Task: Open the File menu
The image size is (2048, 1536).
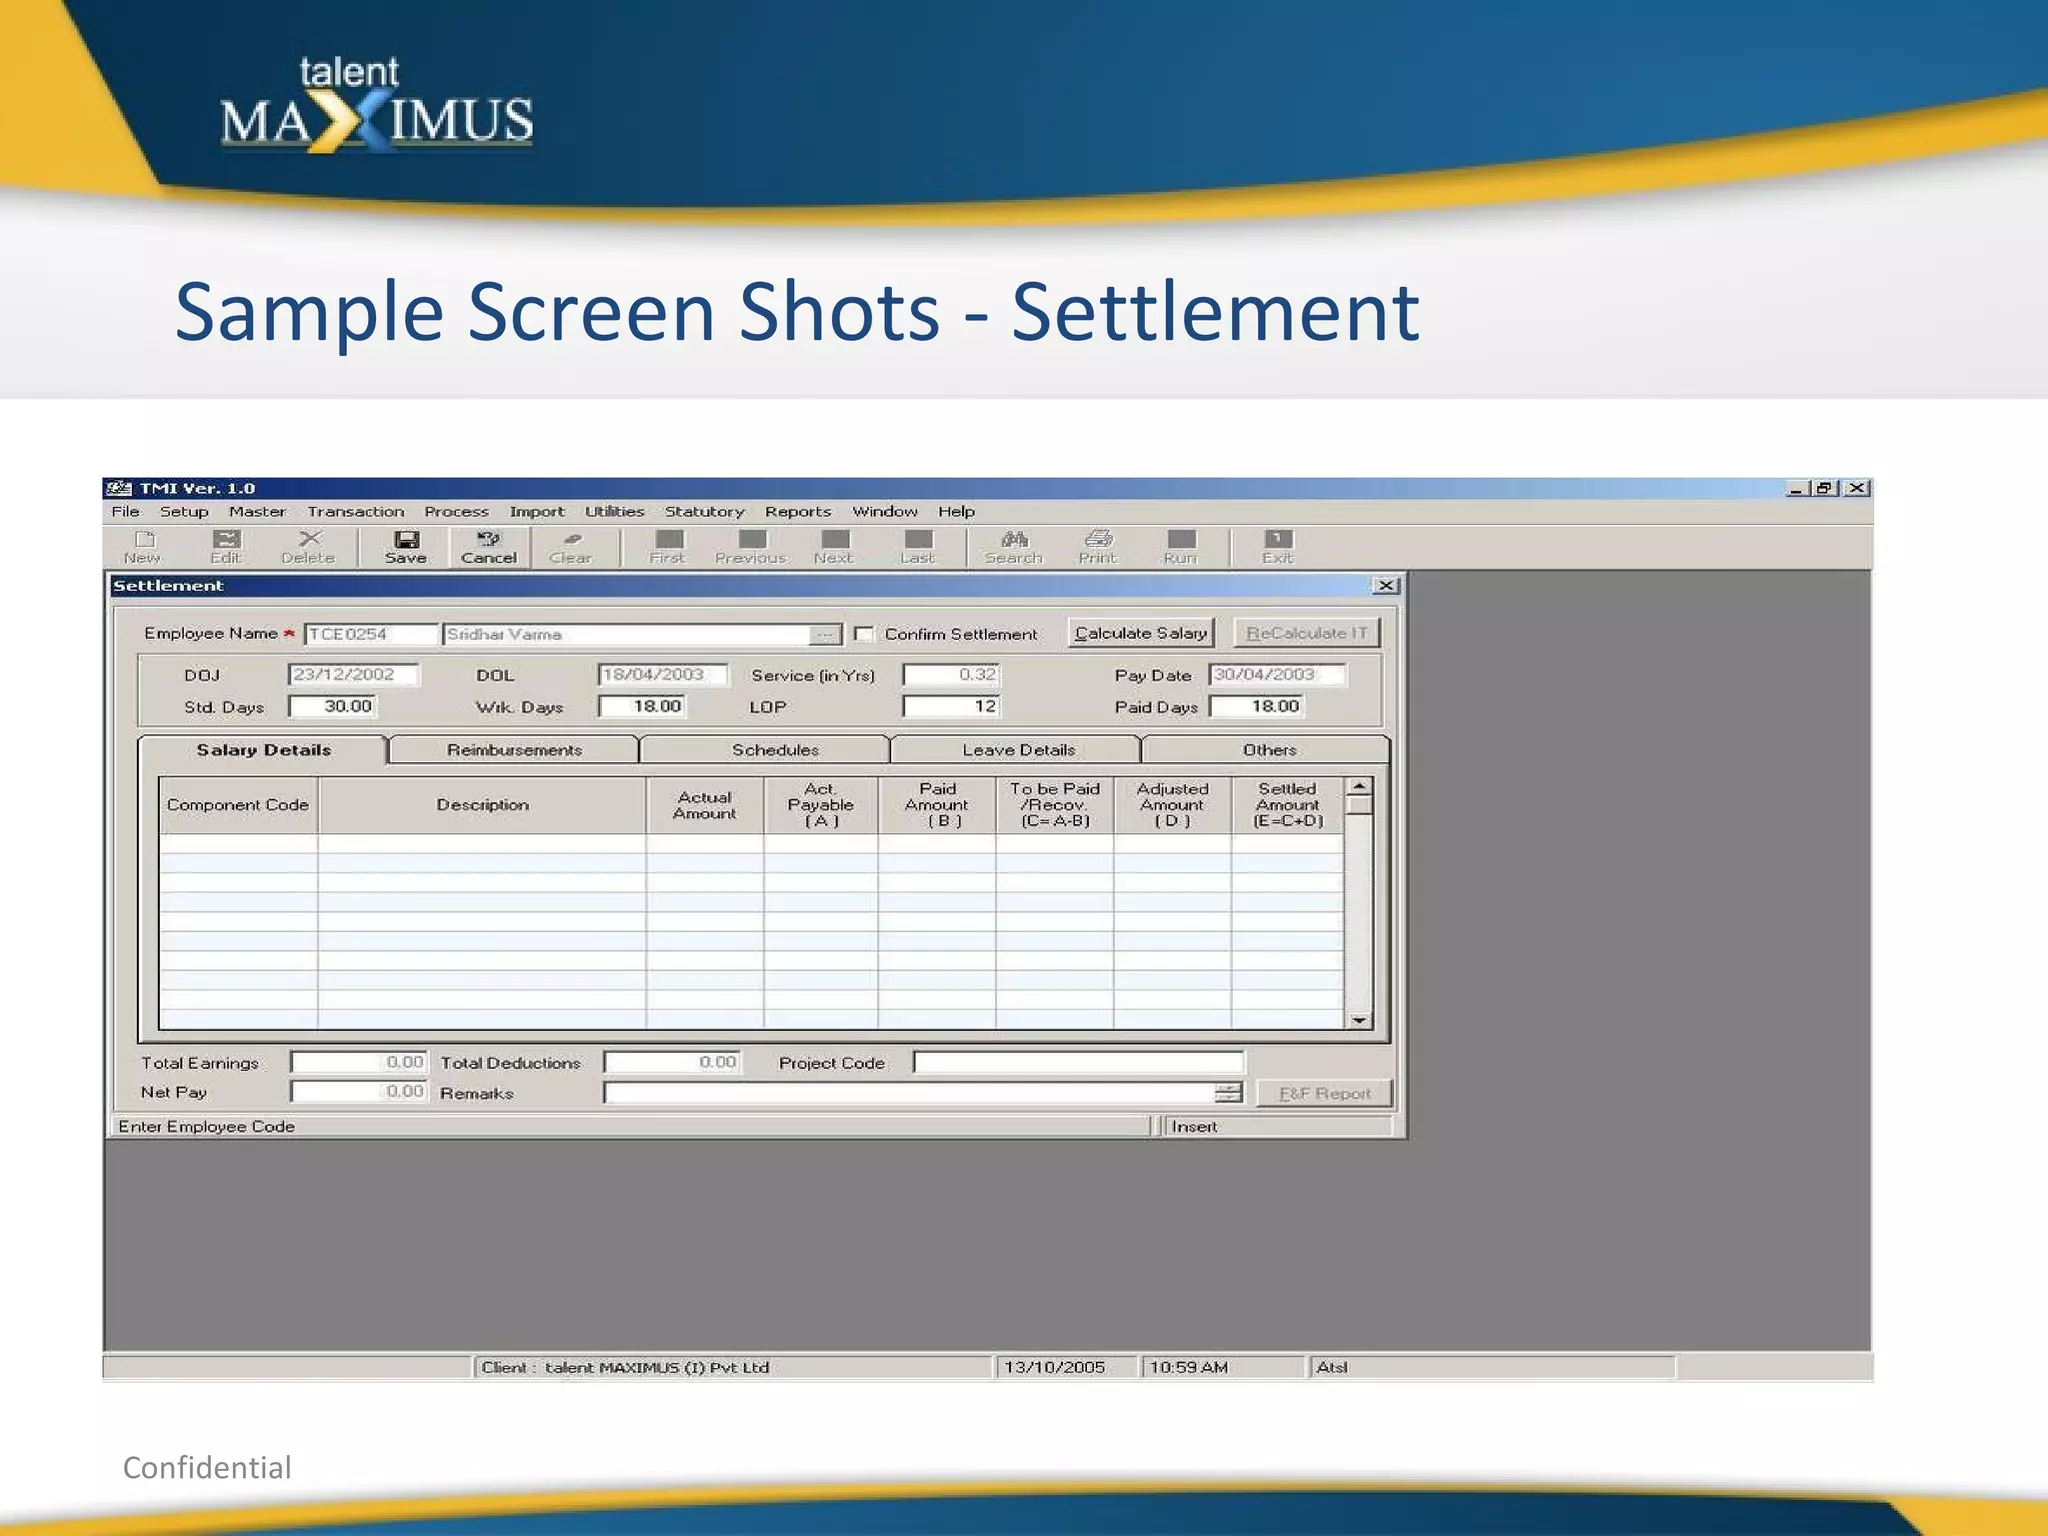Action: pos(126,511)
